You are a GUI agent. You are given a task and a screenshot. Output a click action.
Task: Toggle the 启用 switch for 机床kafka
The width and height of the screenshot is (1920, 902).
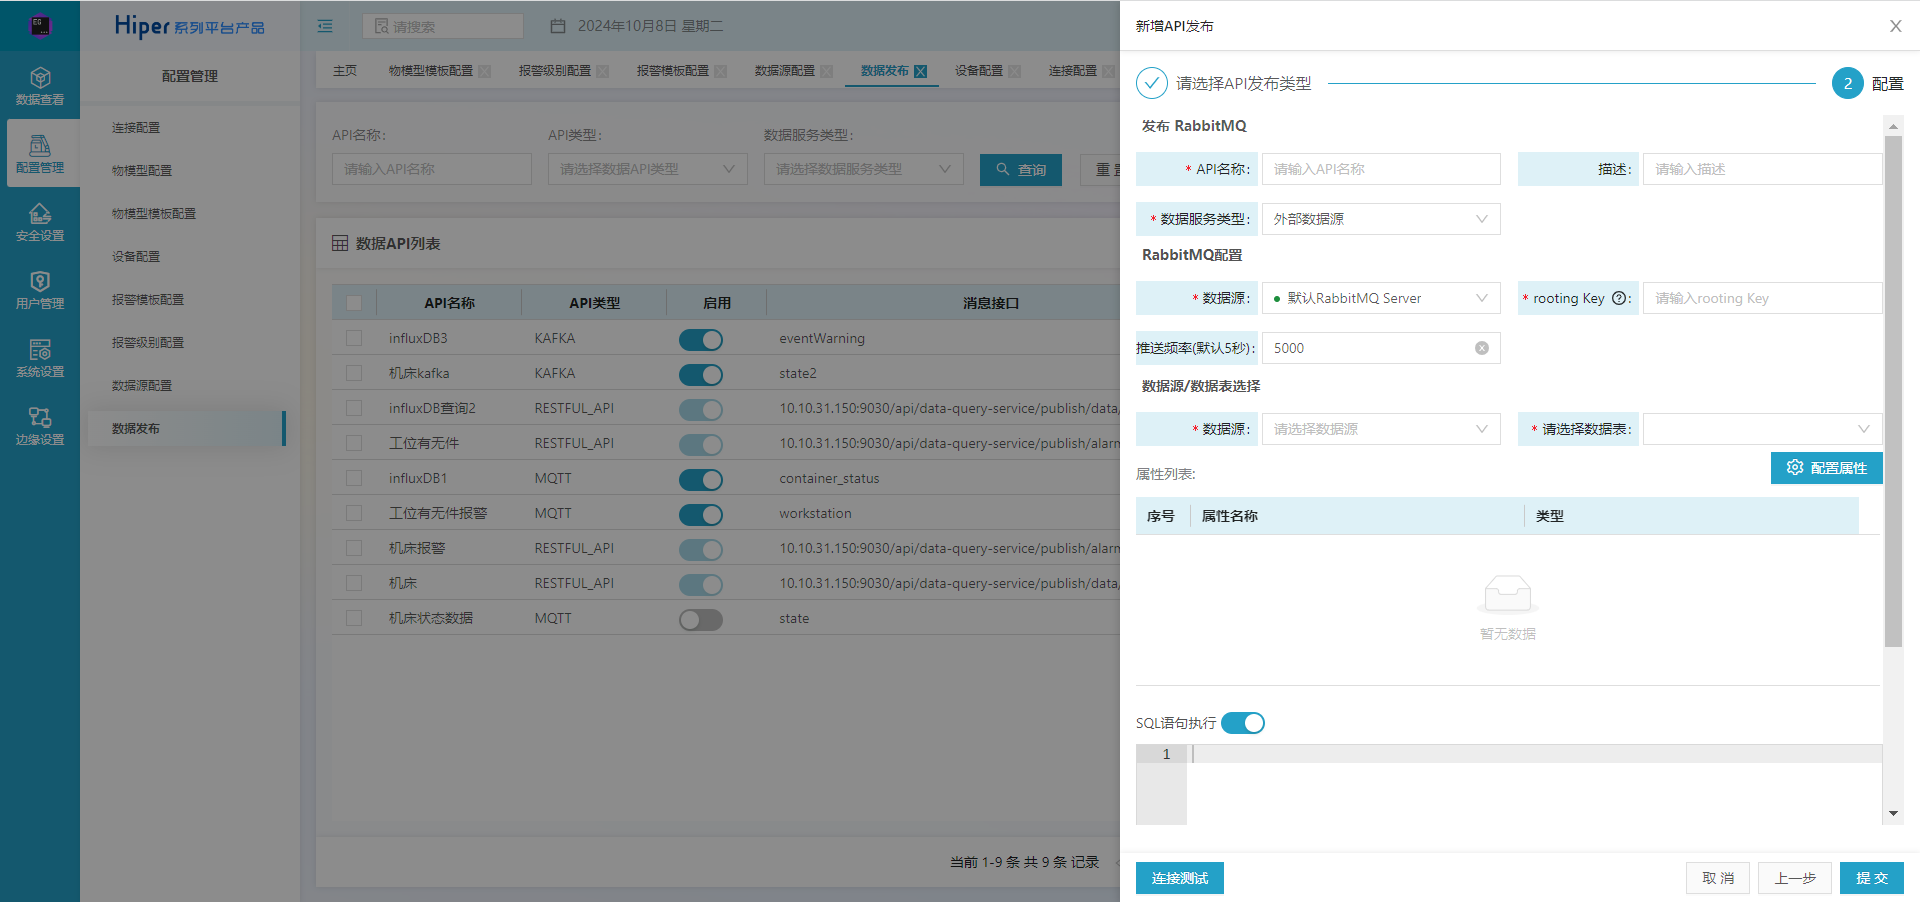point(700,374)
